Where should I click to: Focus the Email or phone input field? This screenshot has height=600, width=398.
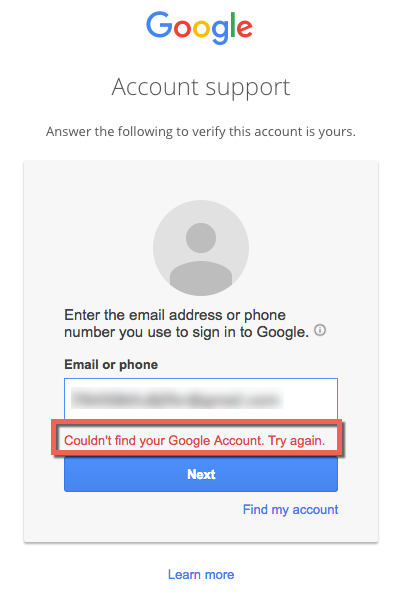[x=201, y=398]
